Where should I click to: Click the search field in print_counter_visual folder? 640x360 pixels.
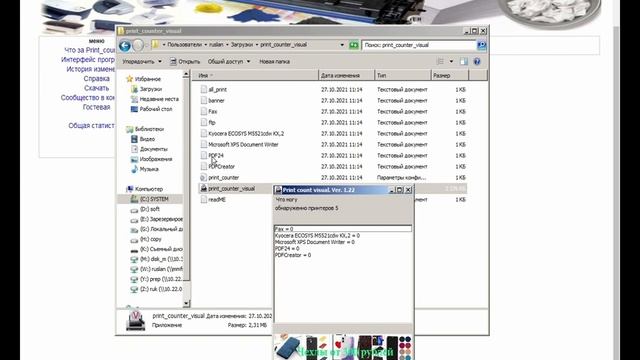tap(419, 45)
